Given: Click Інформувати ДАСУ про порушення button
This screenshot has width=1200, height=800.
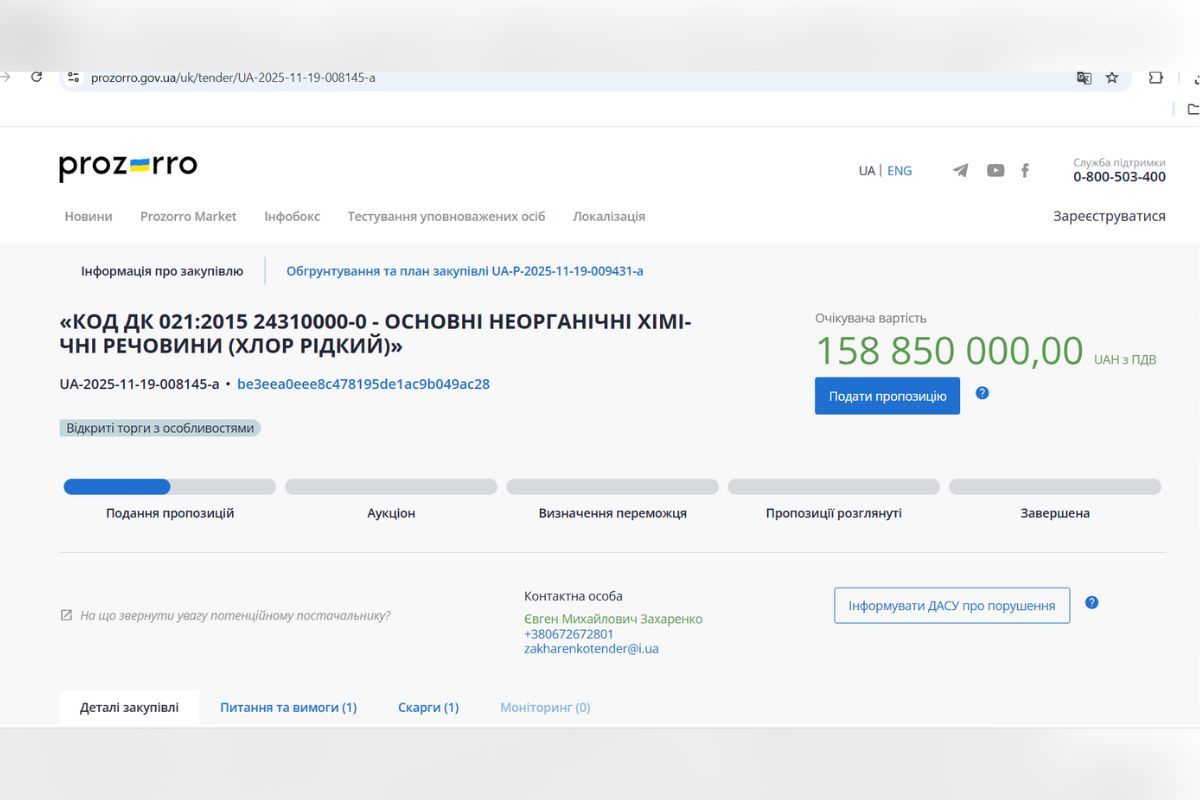Looking at the screenshot, I should coord(951,604).
